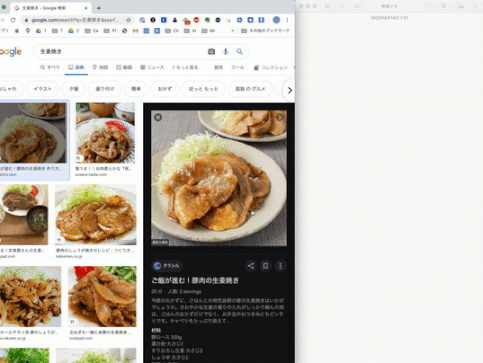Select the 画像 images tab
Viewport: 483px width, 363px height.
point(76,67)
